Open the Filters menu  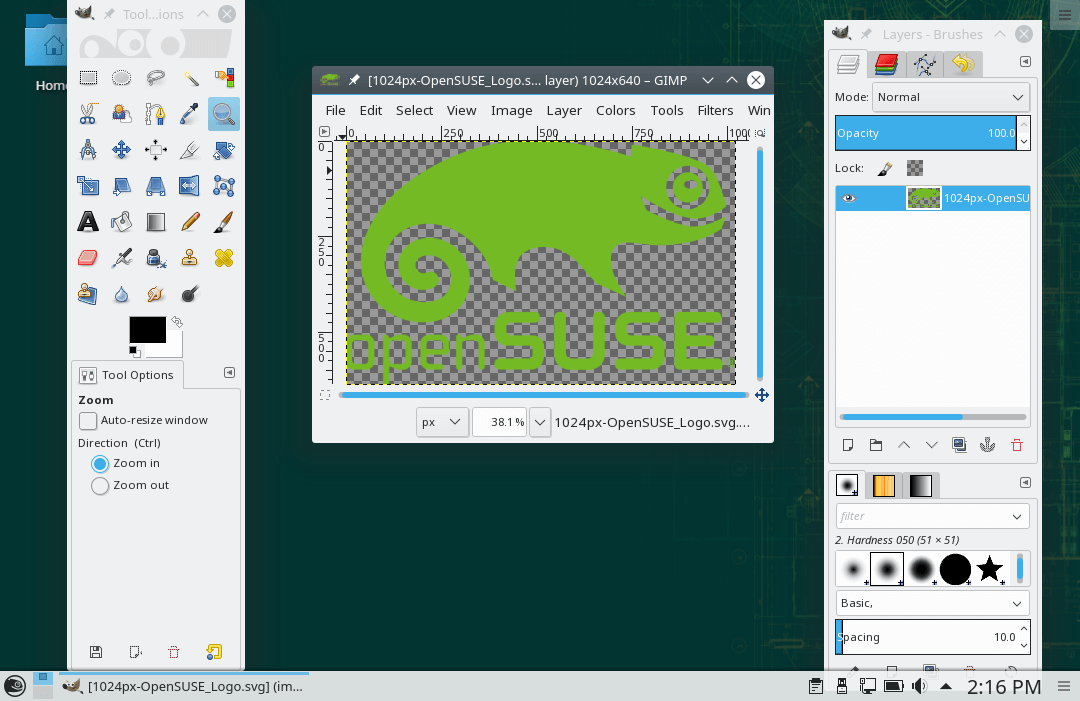(715, 110)
